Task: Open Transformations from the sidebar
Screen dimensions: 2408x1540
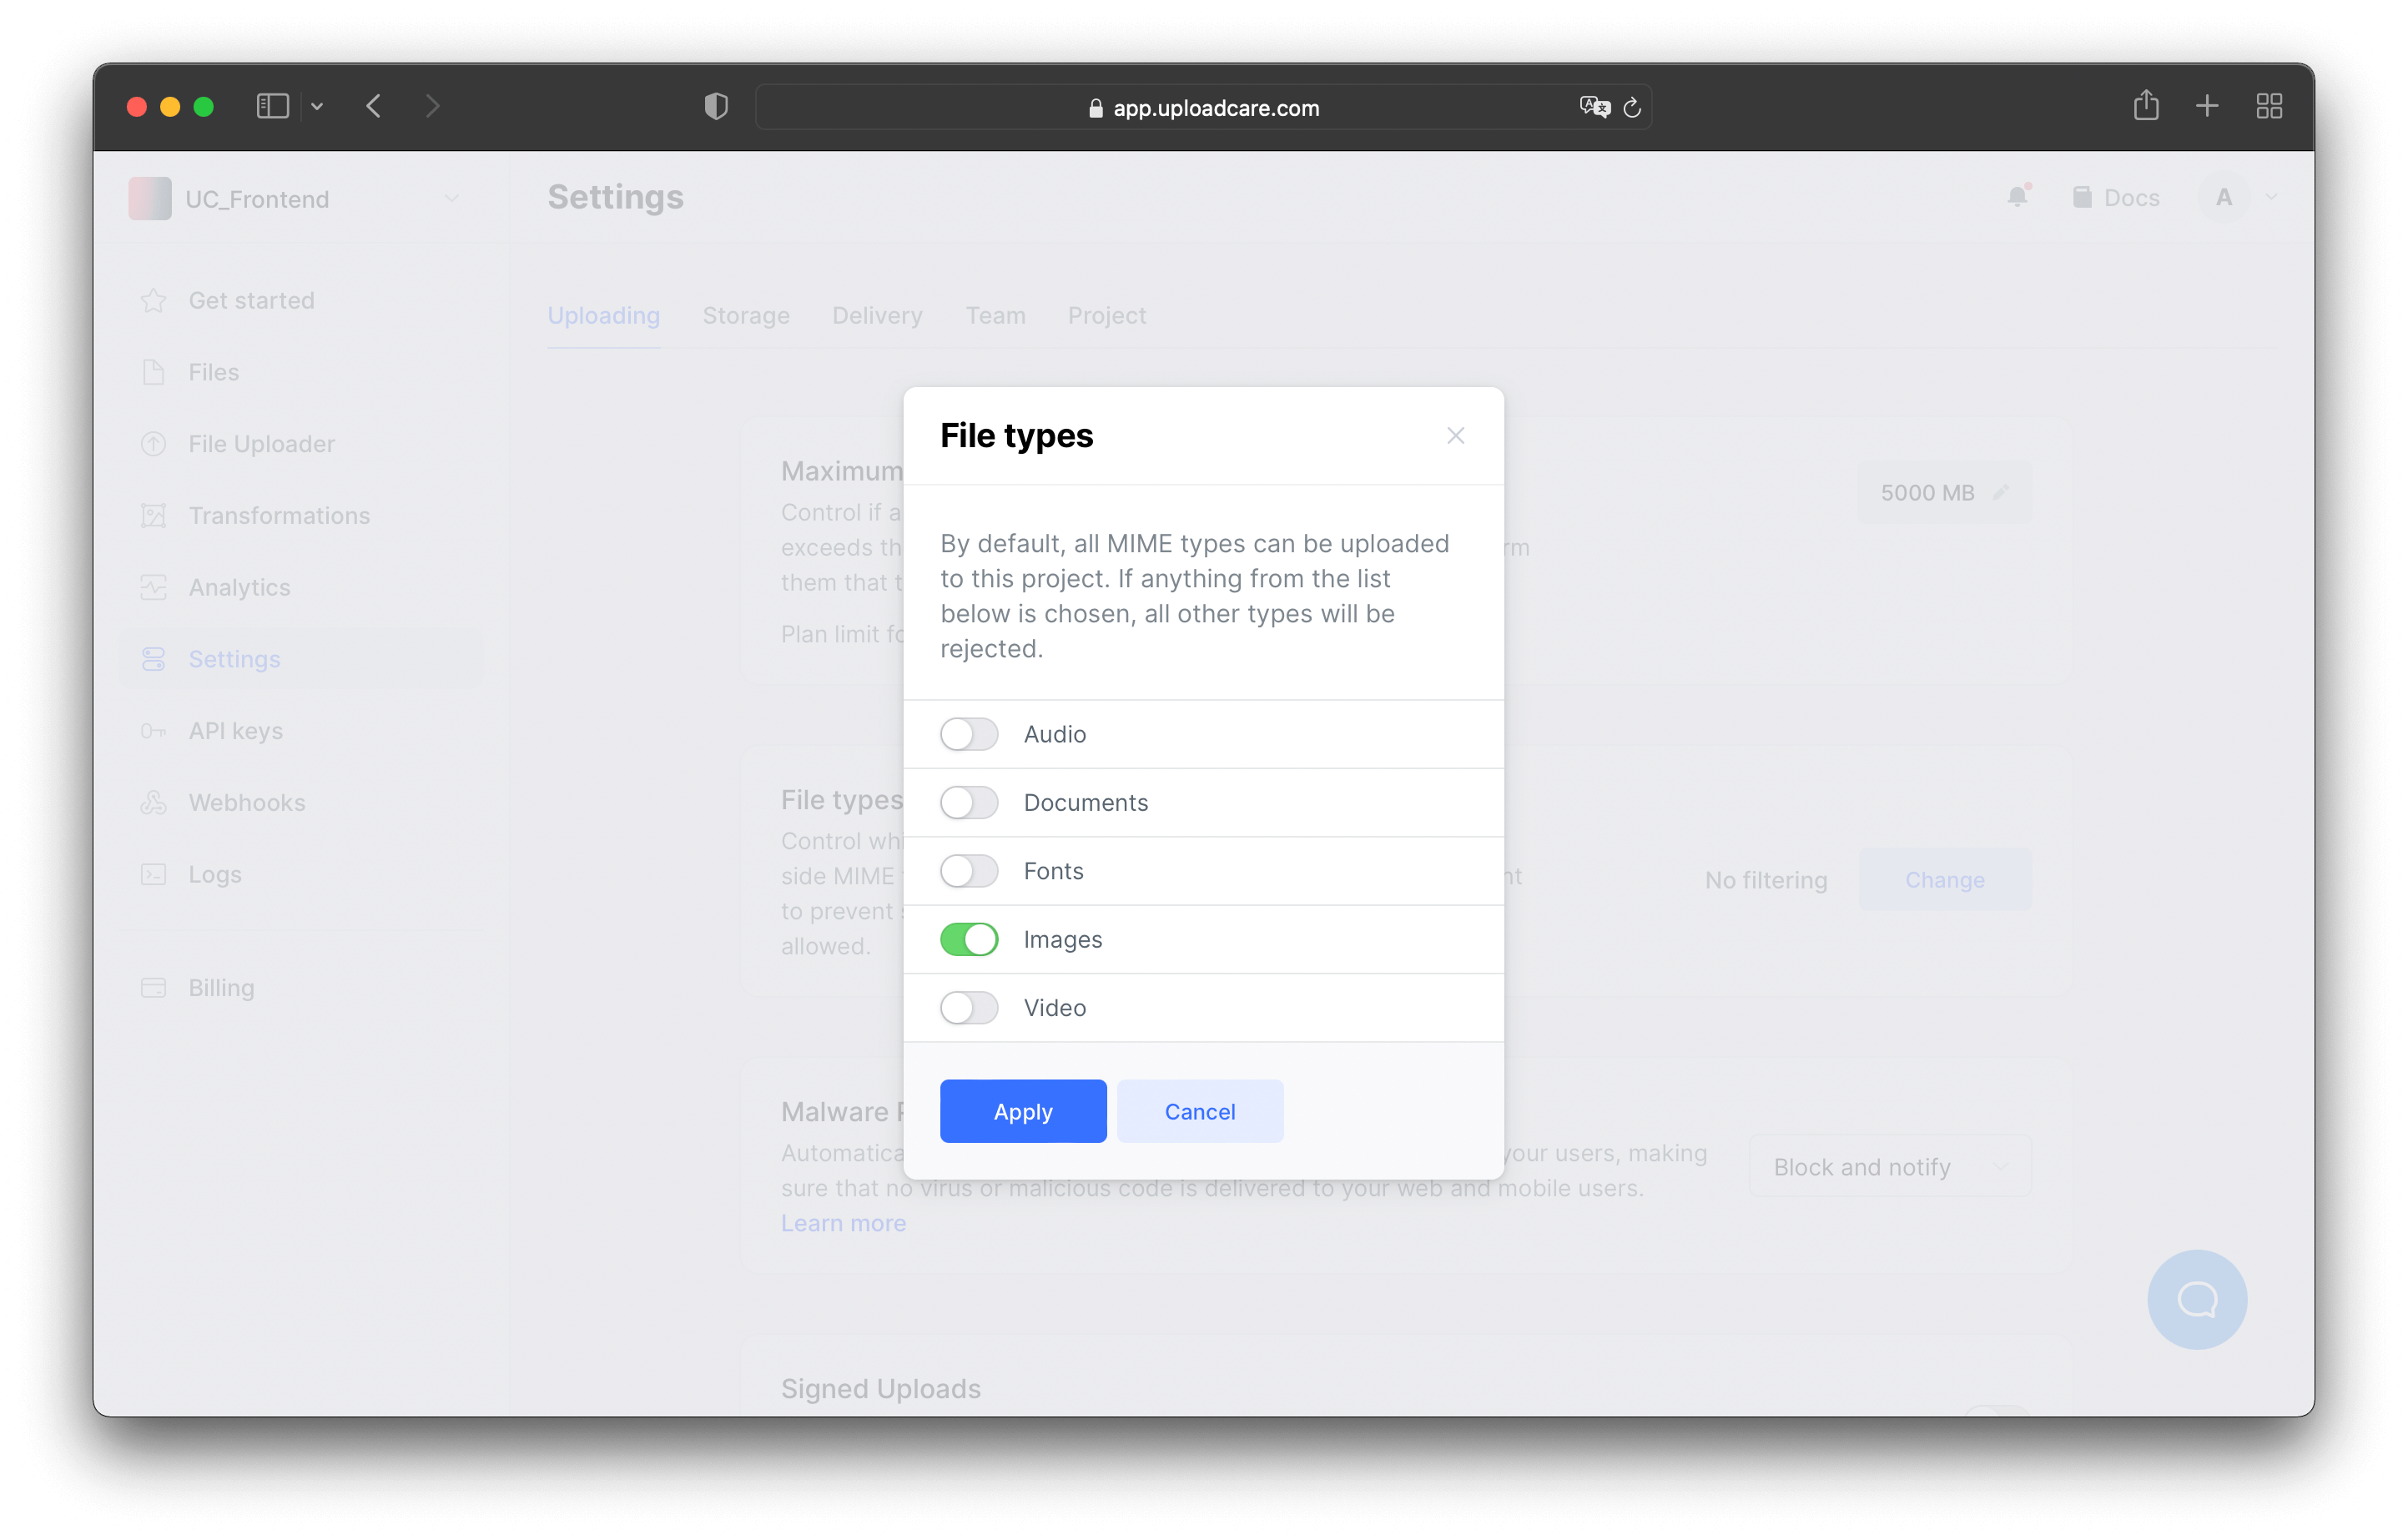Action: pyautogui.click(x=279, y=515)
